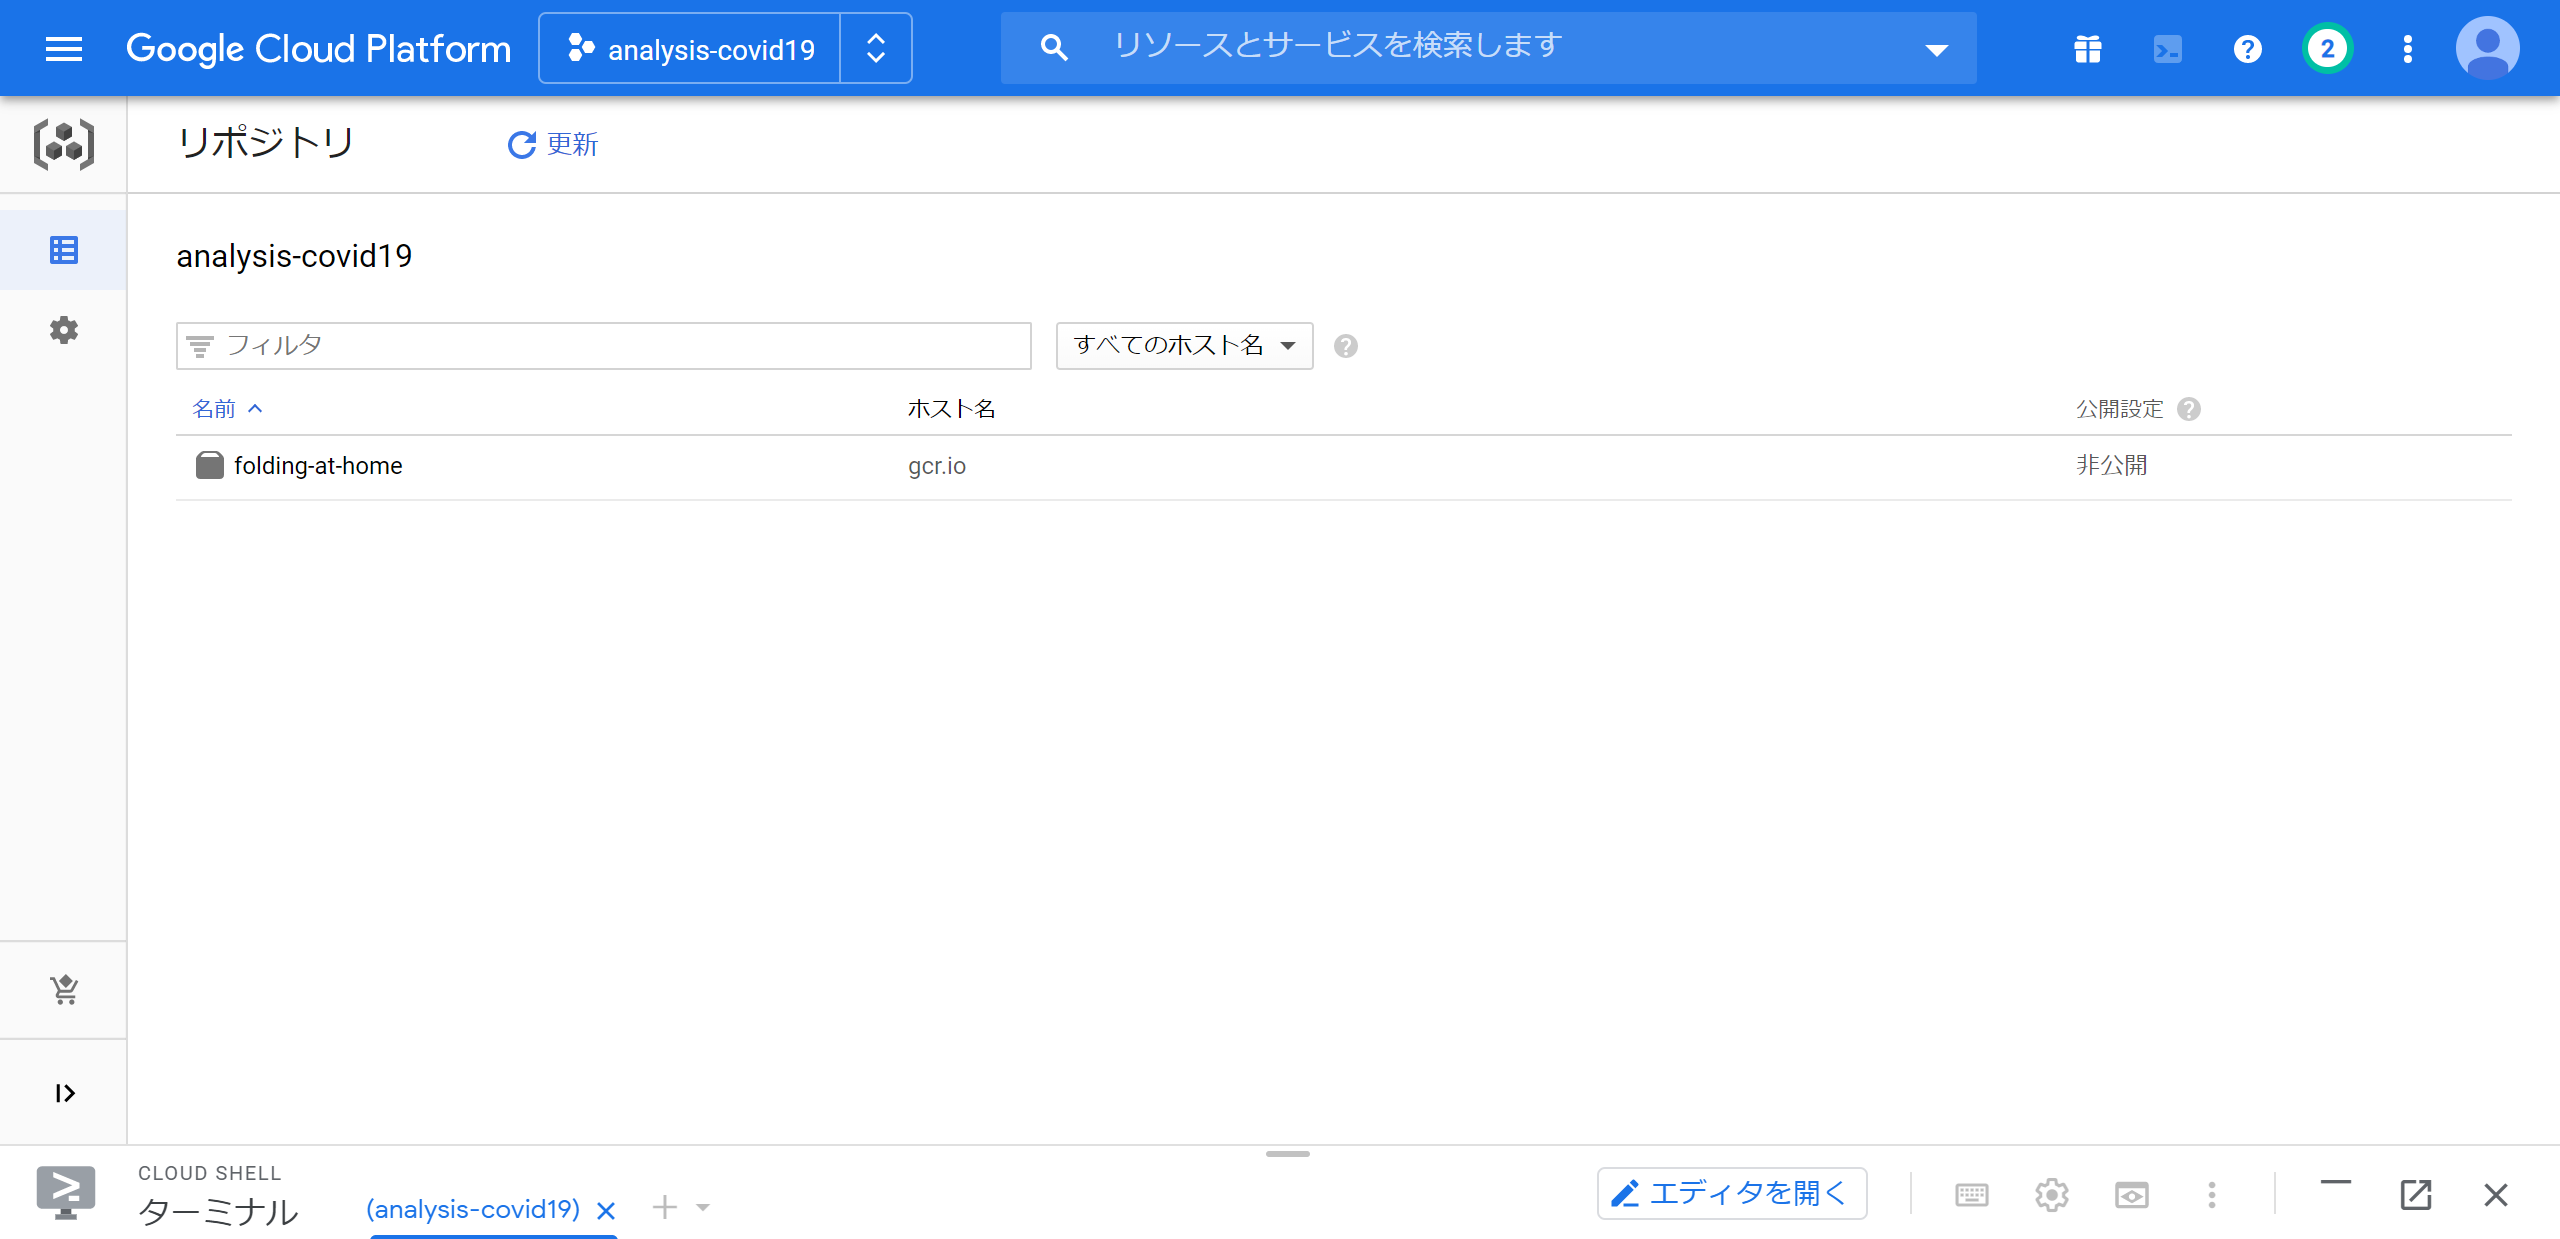
Task: Open the keyboard input icon in Cloud Shell
Action: click(x=1971, y=1194)
